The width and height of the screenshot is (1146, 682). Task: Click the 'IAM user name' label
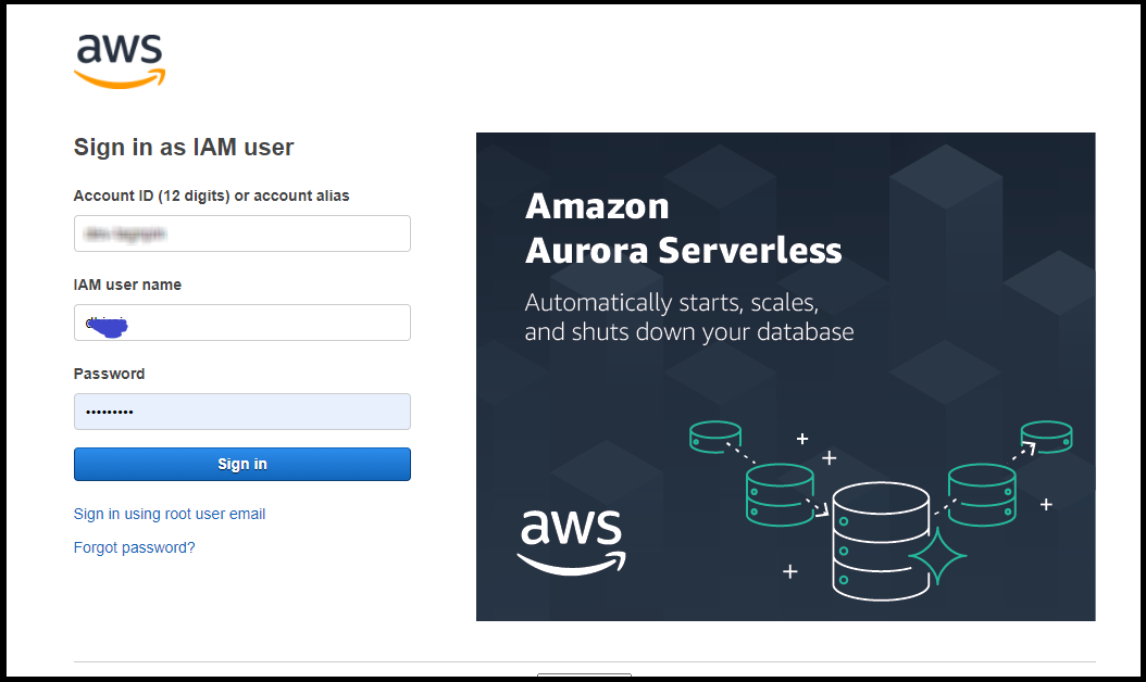pos(127,285)
